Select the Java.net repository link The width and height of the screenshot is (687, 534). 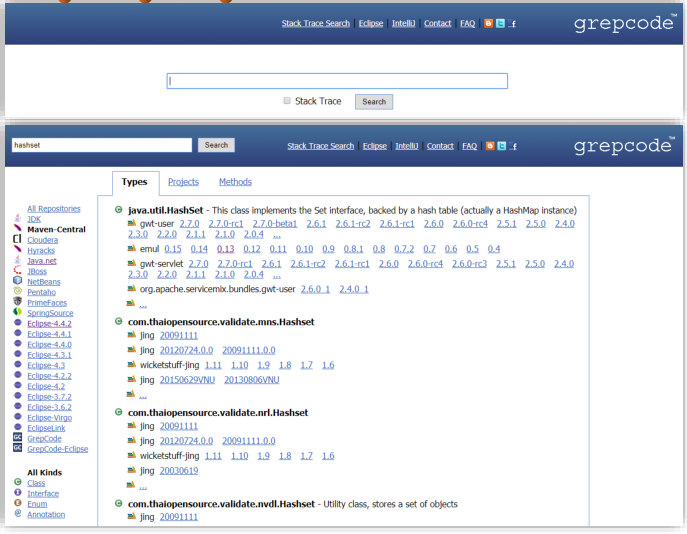point(42,261)
